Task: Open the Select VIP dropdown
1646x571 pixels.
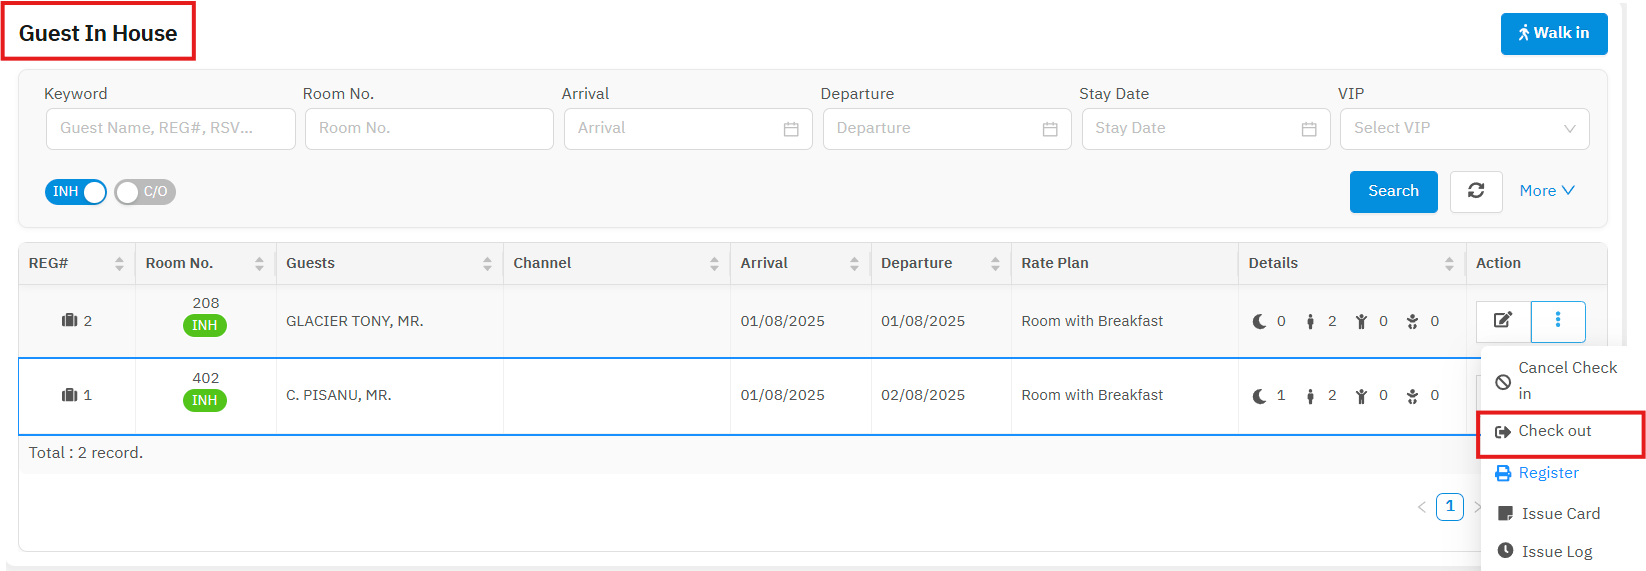Action: pyautogui.click(x=1464, y=129)
